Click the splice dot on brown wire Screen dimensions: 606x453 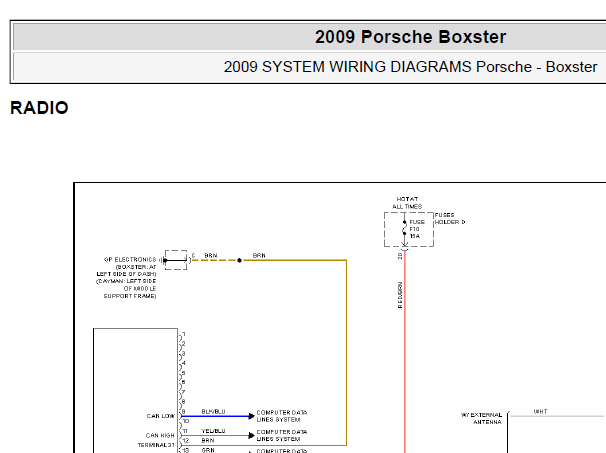(x=239, y=261)
